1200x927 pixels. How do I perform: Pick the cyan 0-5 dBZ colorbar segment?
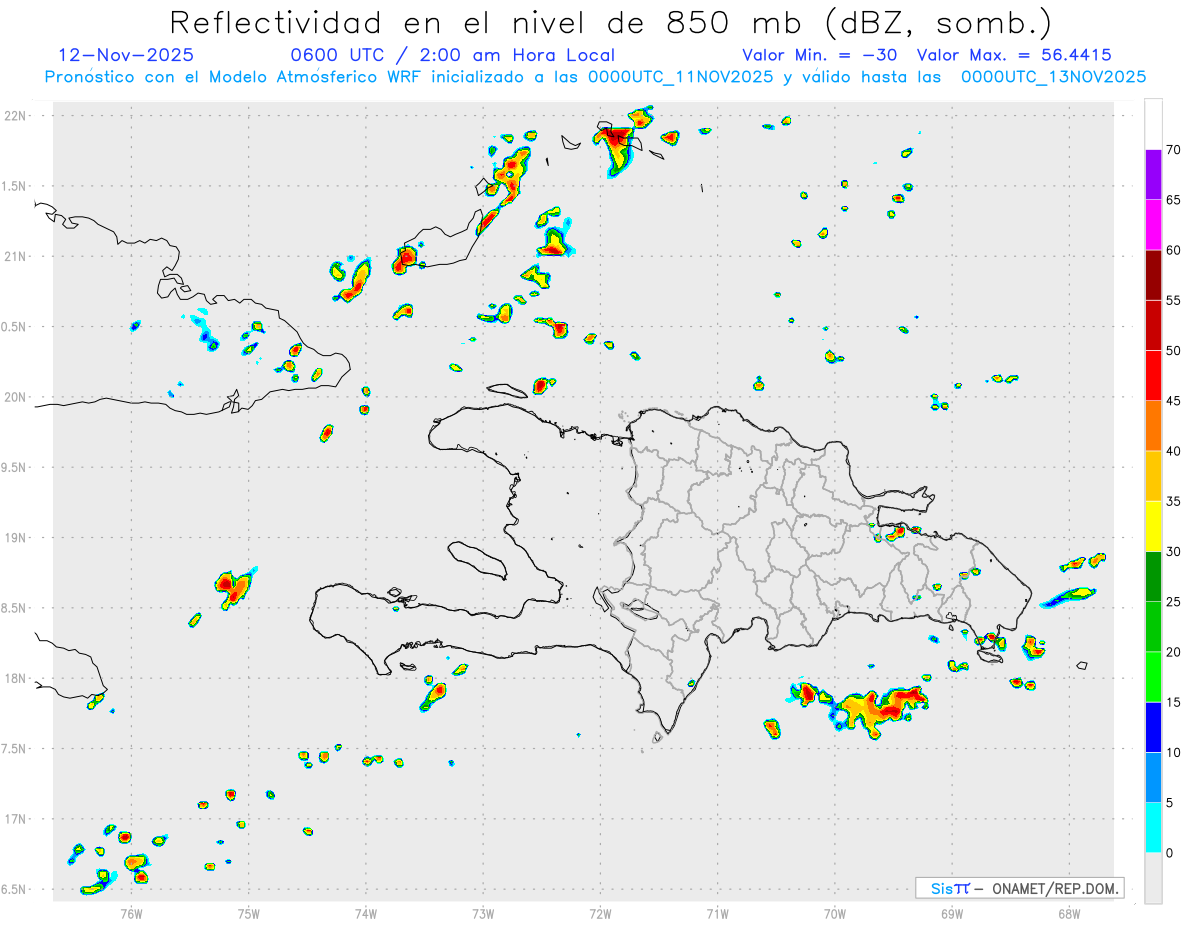(1153, 828)
